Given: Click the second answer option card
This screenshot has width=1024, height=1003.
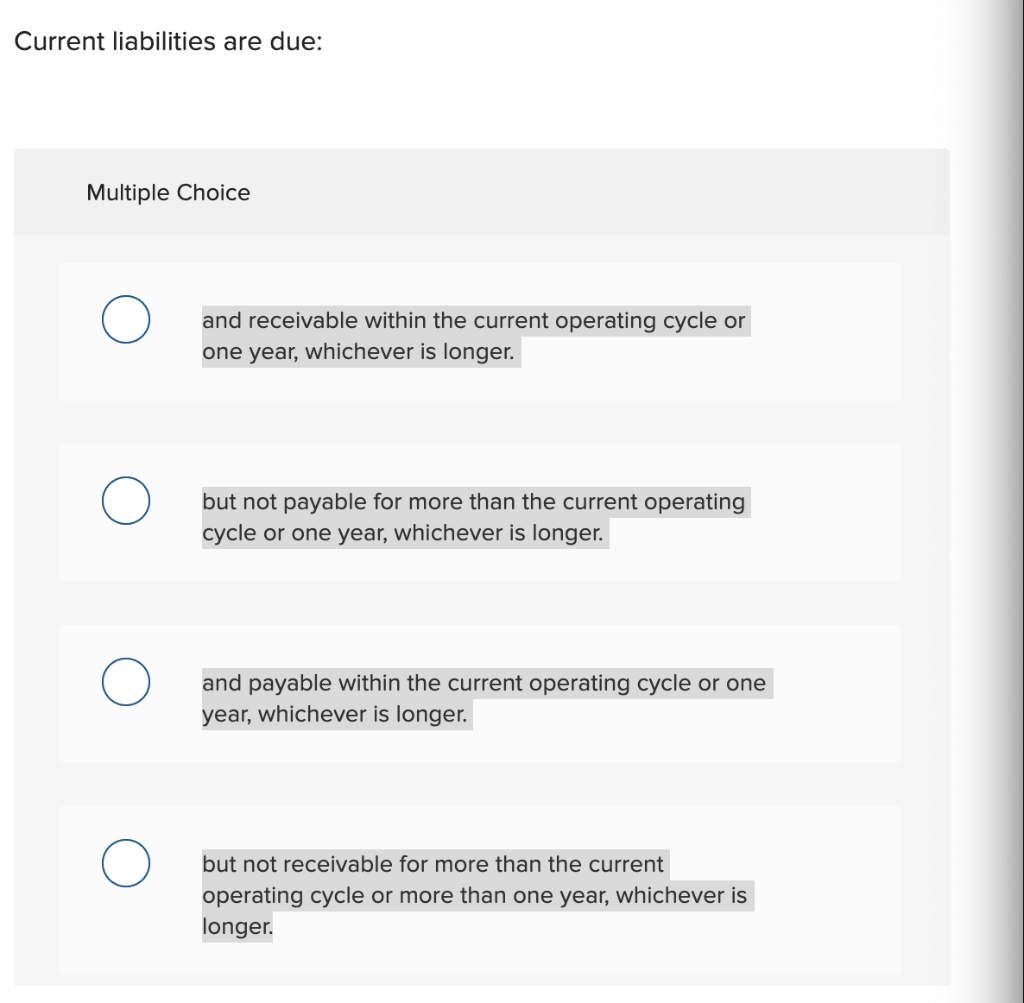Looking at the screenshot, I should [480, 512].
